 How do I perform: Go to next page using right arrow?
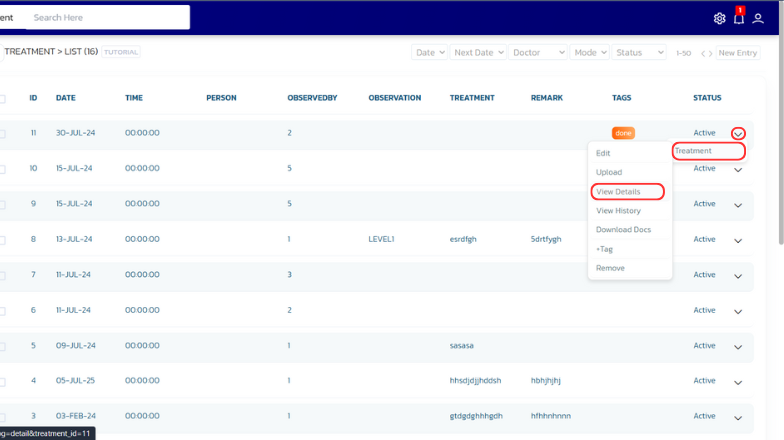pos(710,53)
